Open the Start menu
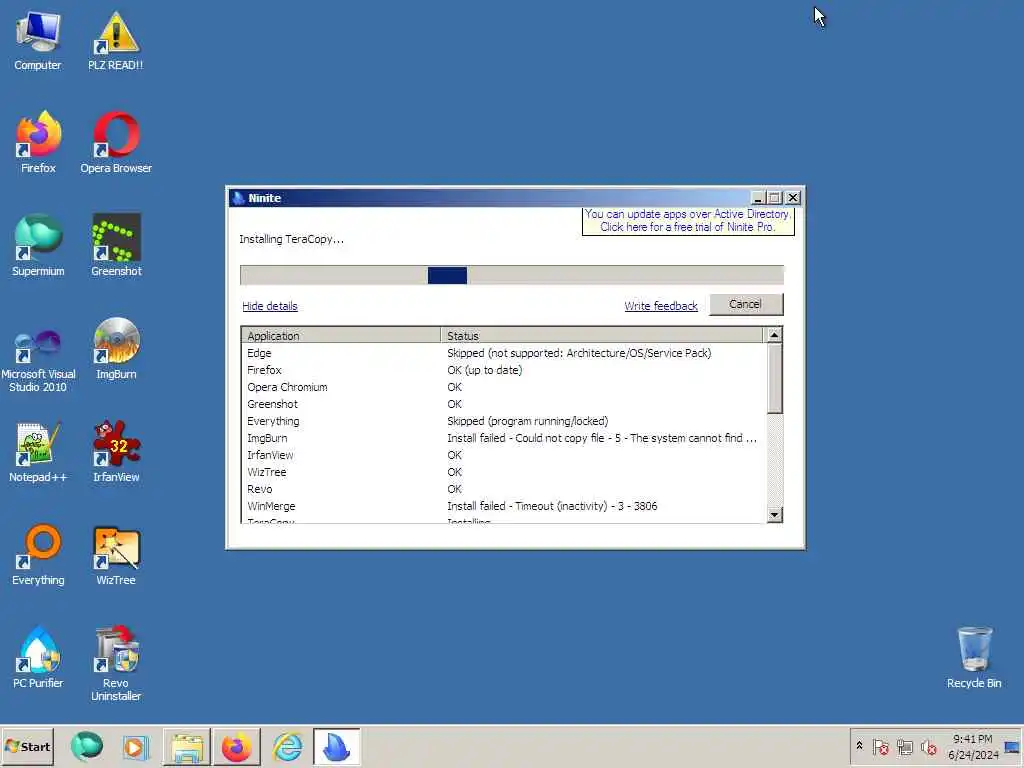 27,746
